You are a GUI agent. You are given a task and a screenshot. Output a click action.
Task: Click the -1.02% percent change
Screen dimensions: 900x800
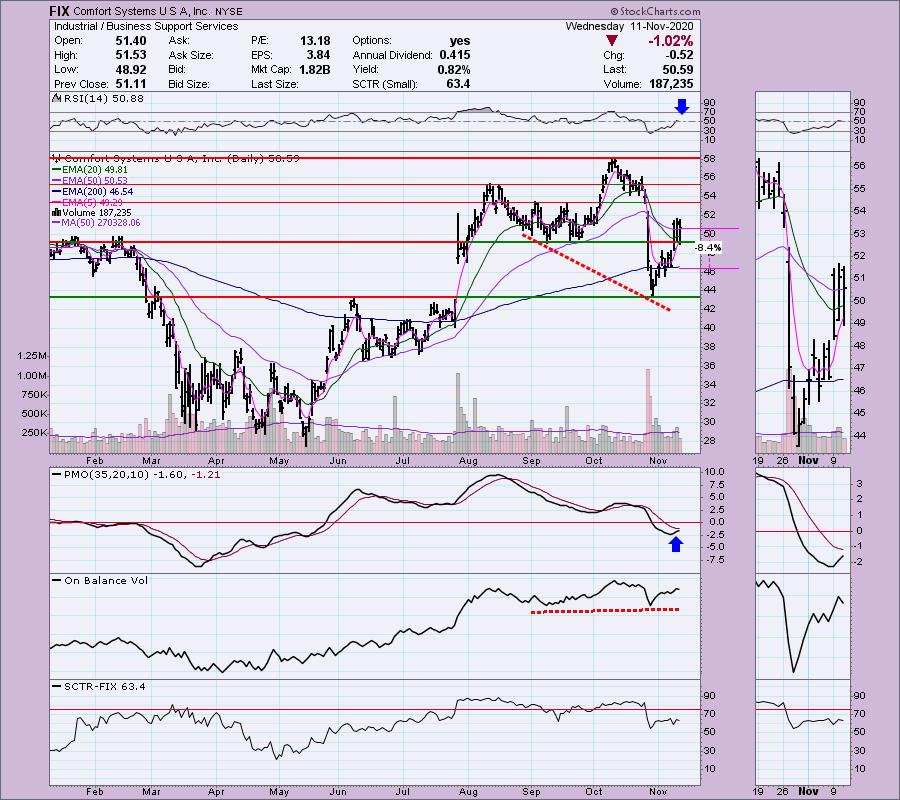click(670, 41)
